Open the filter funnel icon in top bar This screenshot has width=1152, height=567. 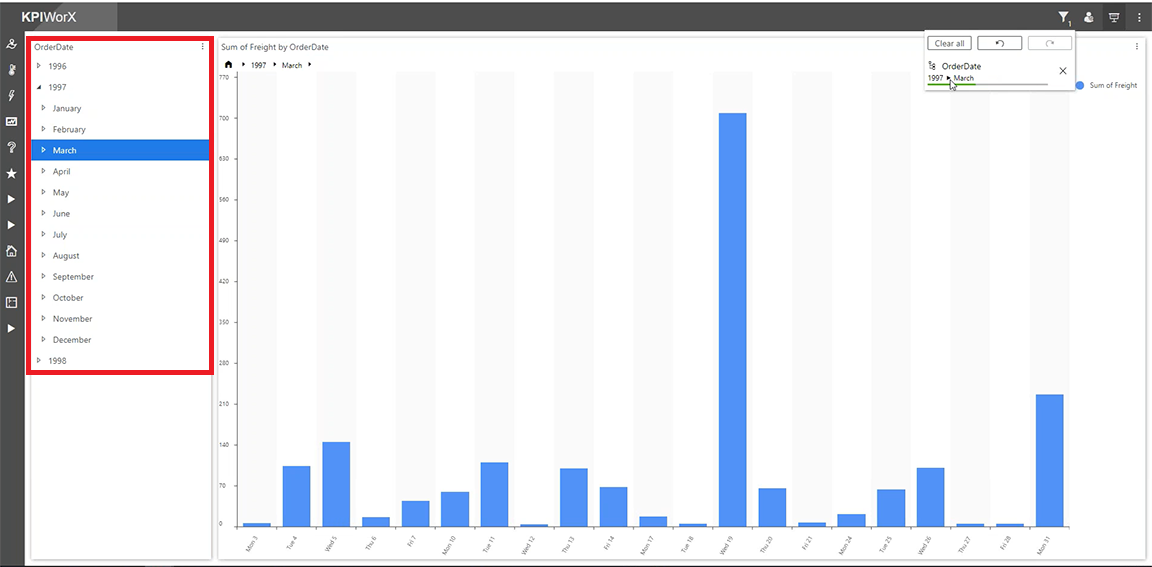[1063, 17]
